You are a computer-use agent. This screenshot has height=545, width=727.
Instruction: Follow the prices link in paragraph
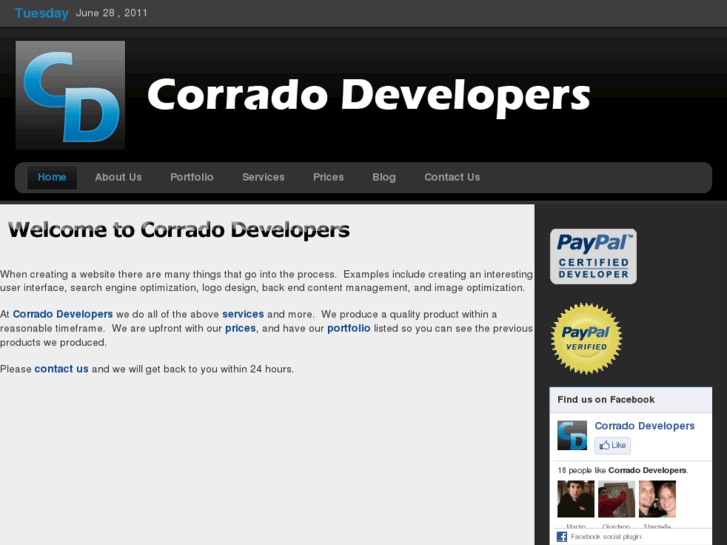point(240,328)
